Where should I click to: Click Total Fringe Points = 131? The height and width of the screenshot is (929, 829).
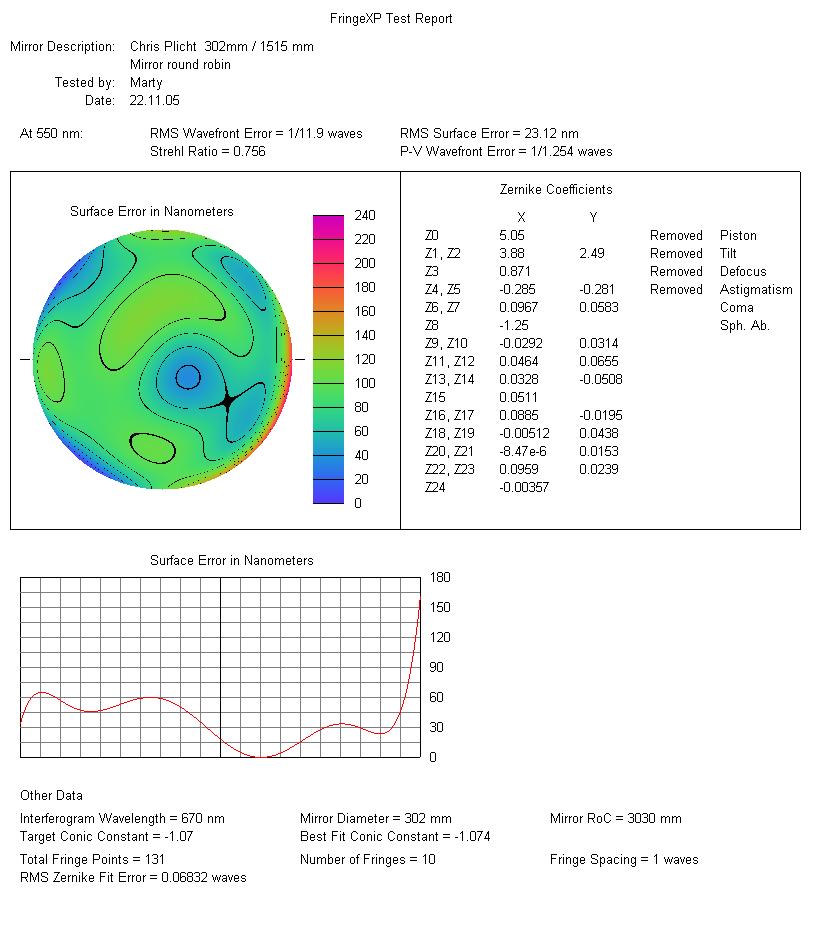[x=92, y=859]
